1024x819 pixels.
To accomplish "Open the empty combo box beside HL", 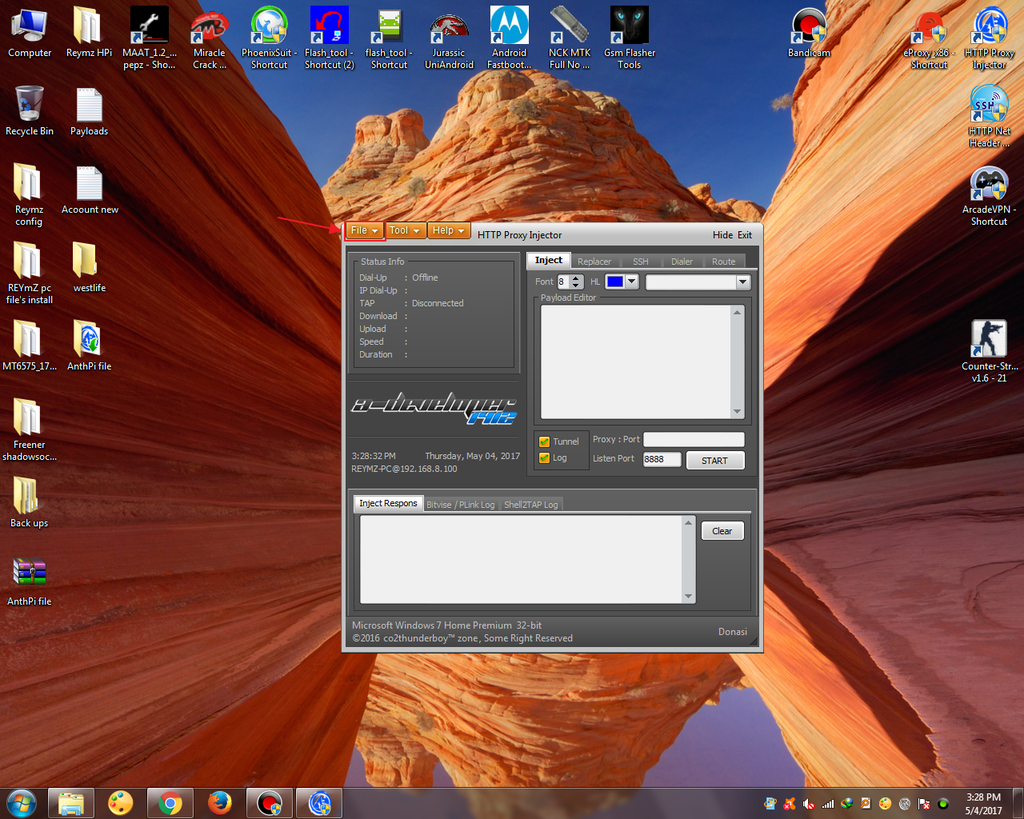I will click(x=698, y=282).
